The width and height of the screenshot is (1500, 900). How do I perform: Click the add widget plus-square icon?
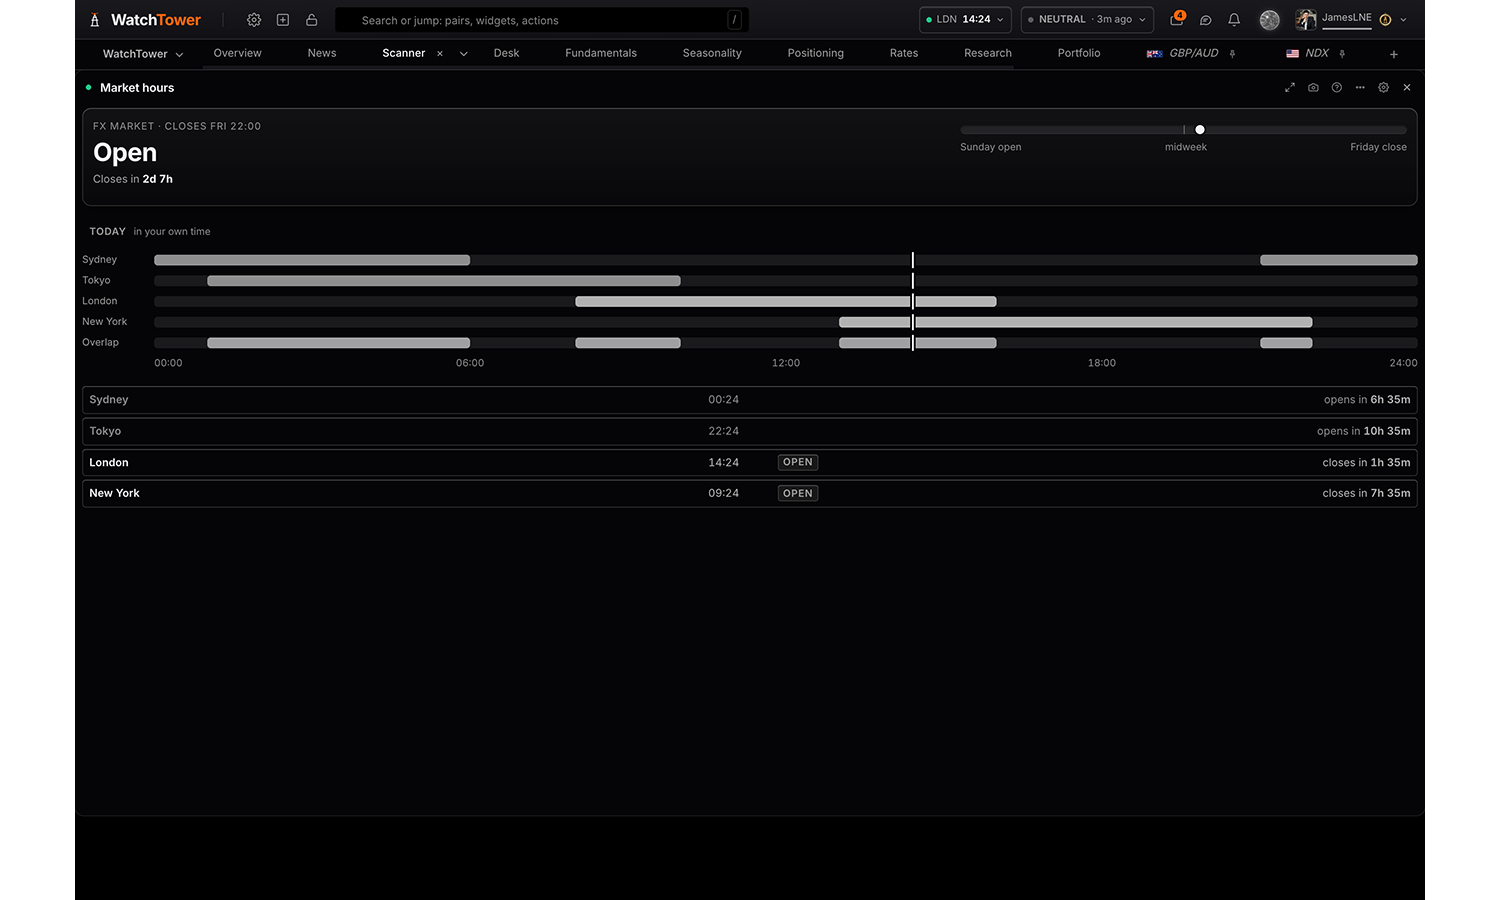coord(283,20)
